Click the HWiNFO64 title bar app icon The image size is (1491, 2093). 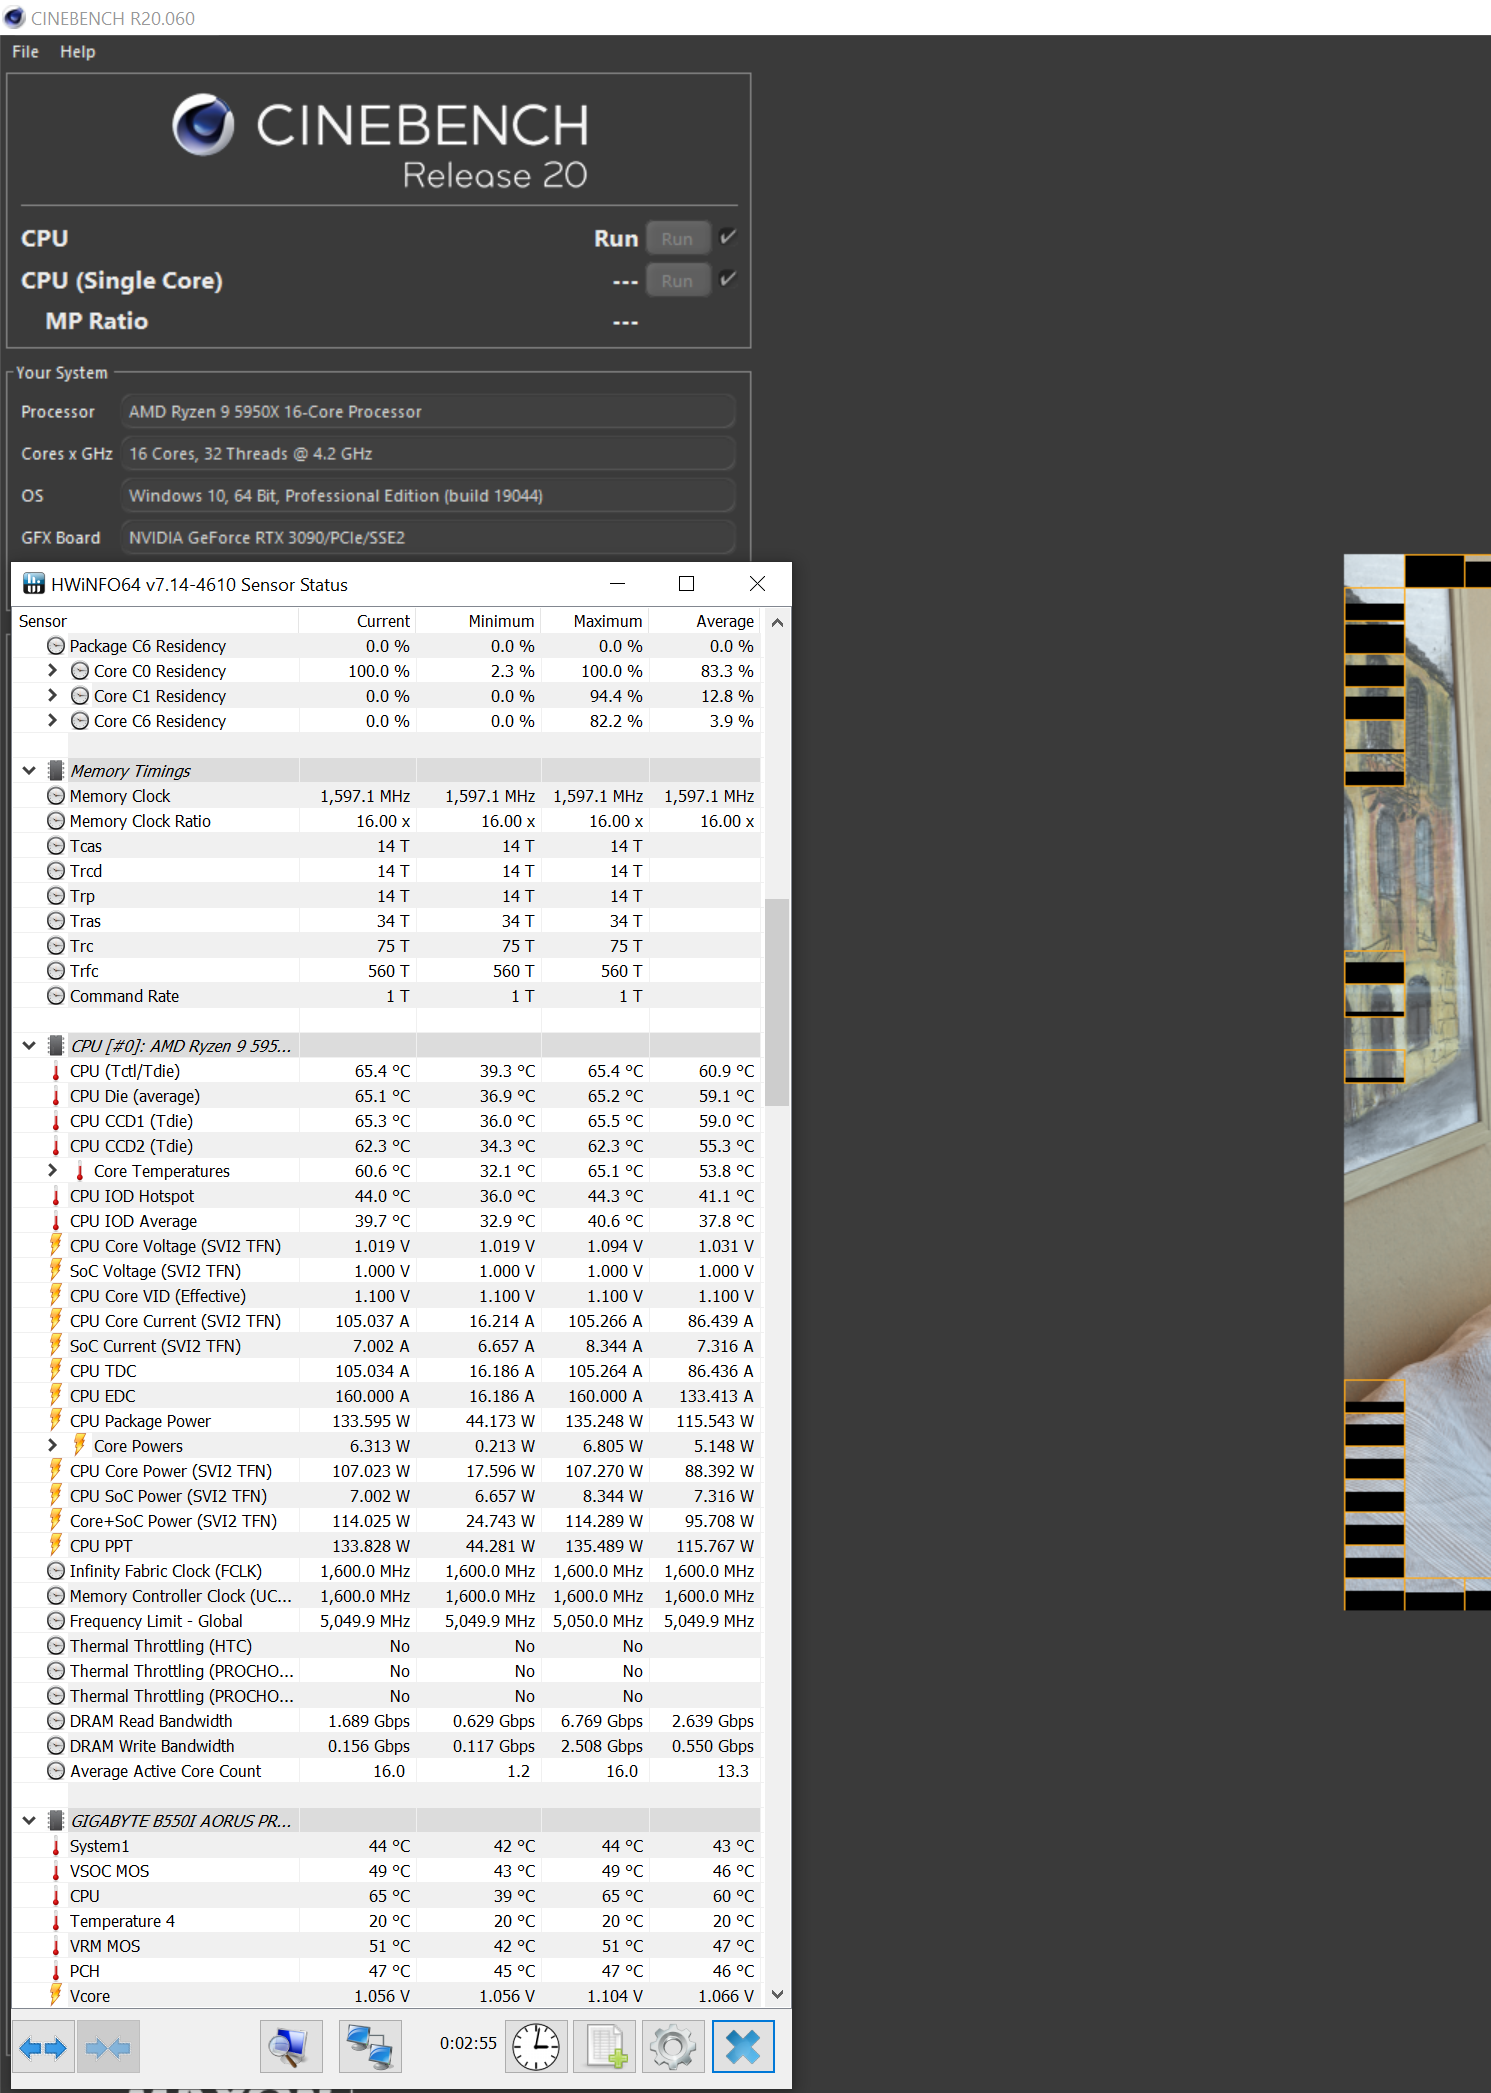pyautogui.click(x=34, y=584)
